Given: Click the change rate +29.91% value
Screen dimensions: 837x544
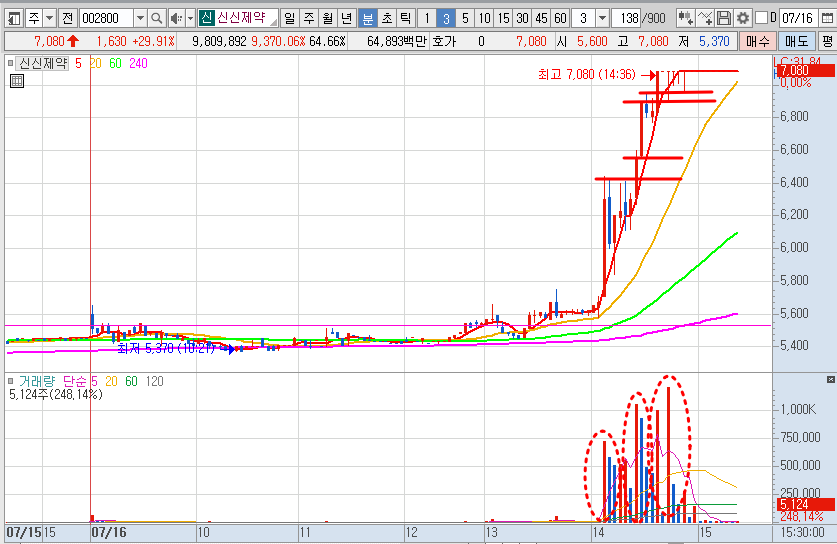Looking at the screenshot, I should [154, 41].
